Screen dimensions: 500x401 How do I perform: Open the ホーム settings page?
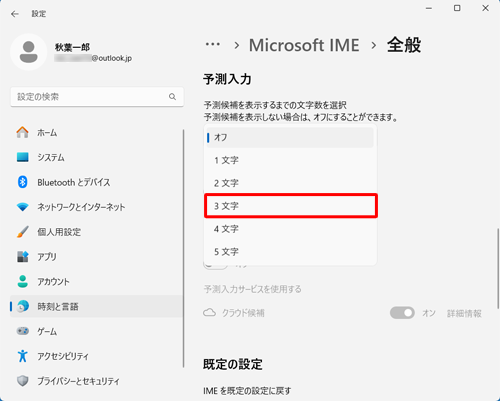coord(97,132)
